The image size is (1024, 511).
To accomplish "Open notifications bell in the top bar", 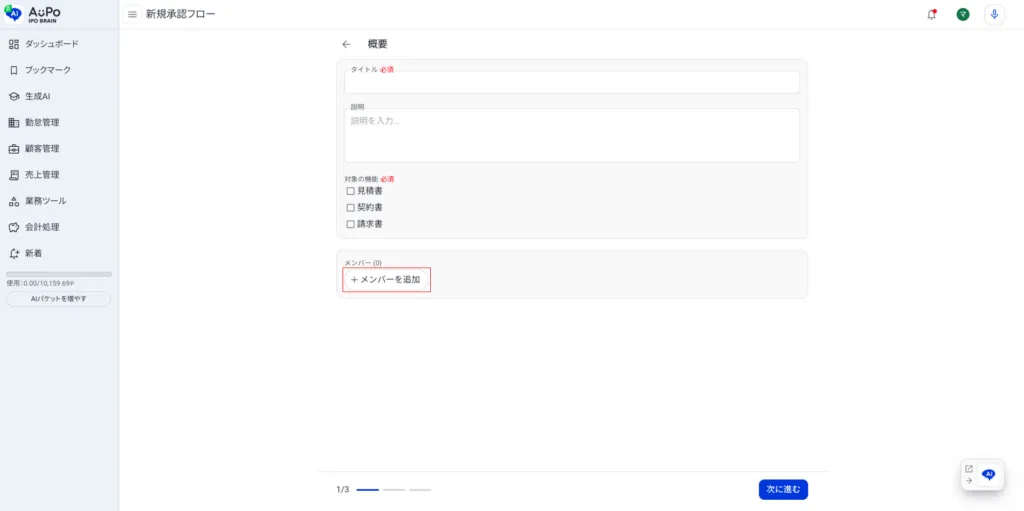I will coord(931,14).
